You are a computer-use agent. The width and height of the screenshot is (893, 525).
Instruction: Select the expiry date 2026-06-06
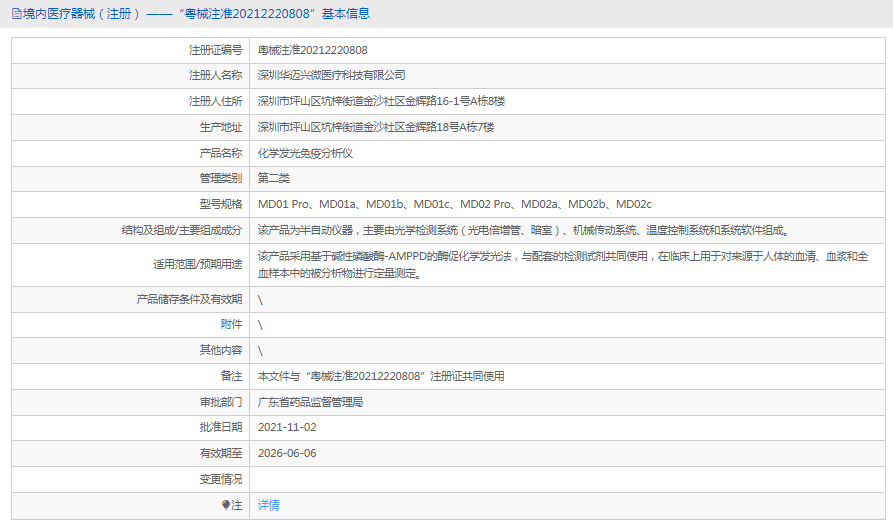click(x=287, y=453)
